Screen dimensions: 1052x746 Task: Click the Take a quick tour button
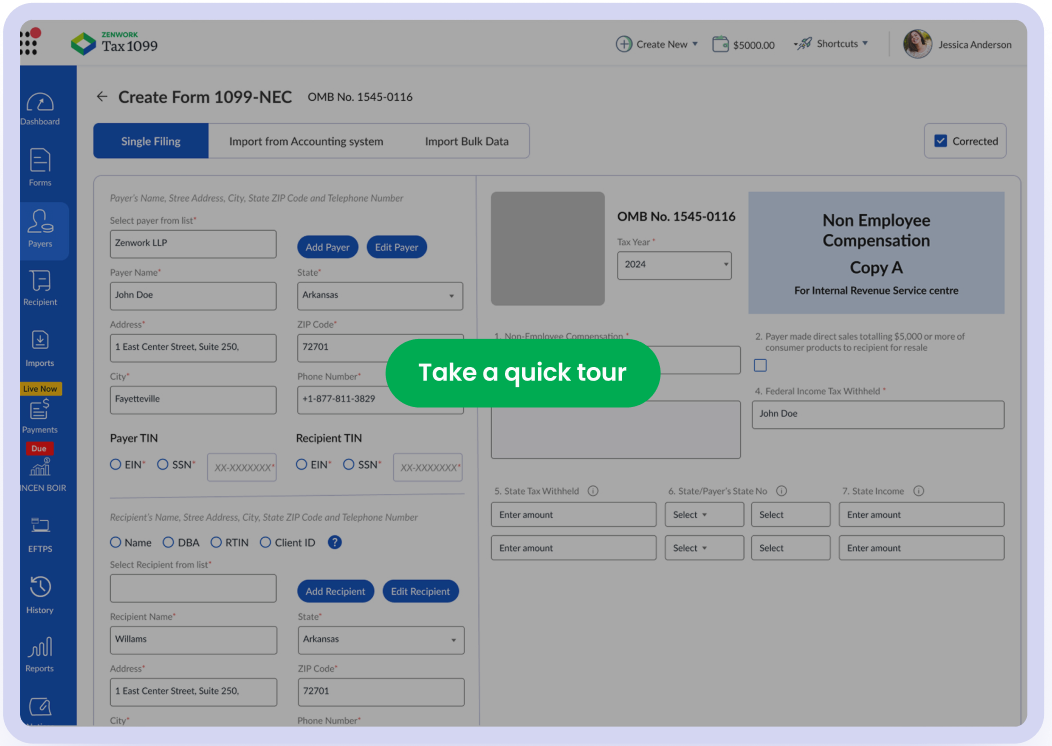[x=522, y=373]
